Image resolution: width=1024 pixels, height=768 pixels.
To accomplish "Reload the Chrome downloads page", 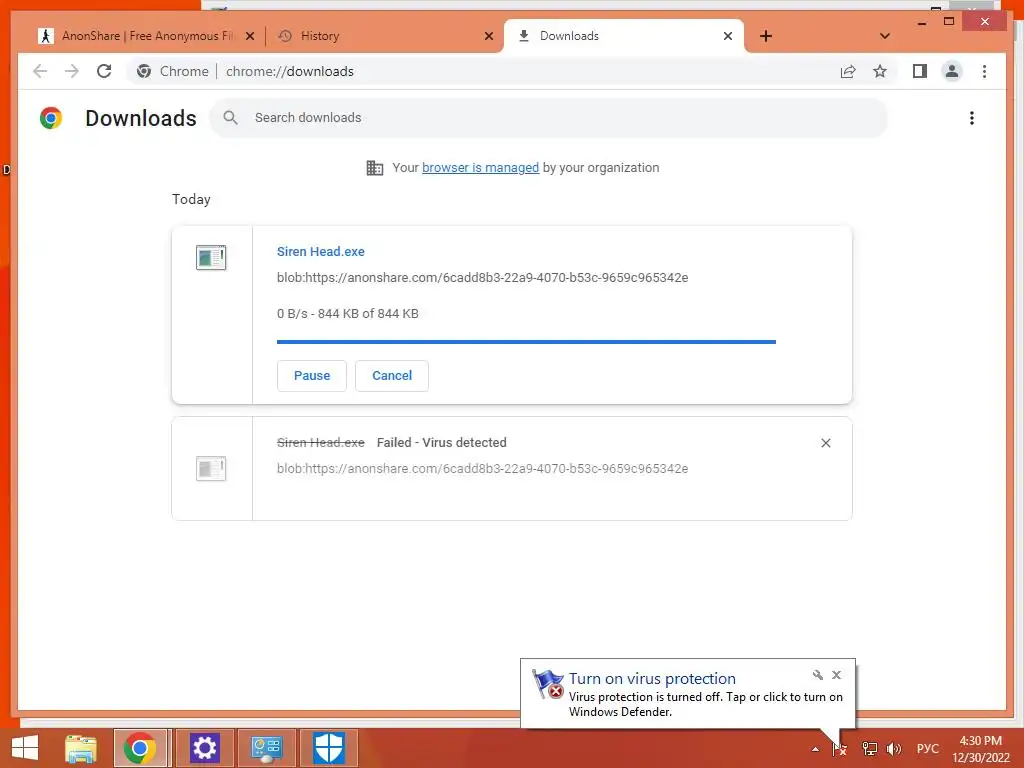I will pos(104,71).
